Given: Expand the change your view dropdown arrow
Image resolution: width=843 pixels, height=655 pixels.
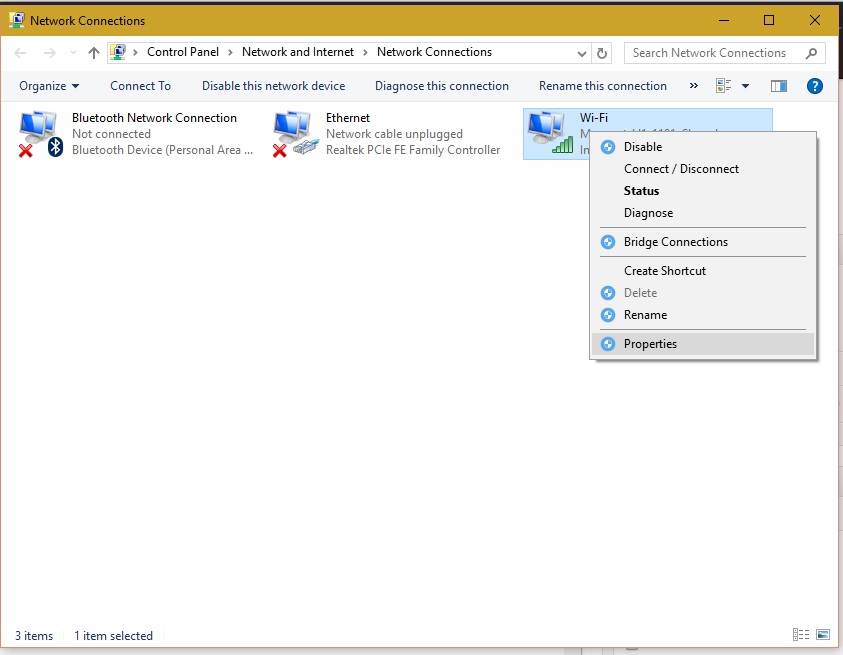Looking at the screenshot, I should [x=745, y=86].
